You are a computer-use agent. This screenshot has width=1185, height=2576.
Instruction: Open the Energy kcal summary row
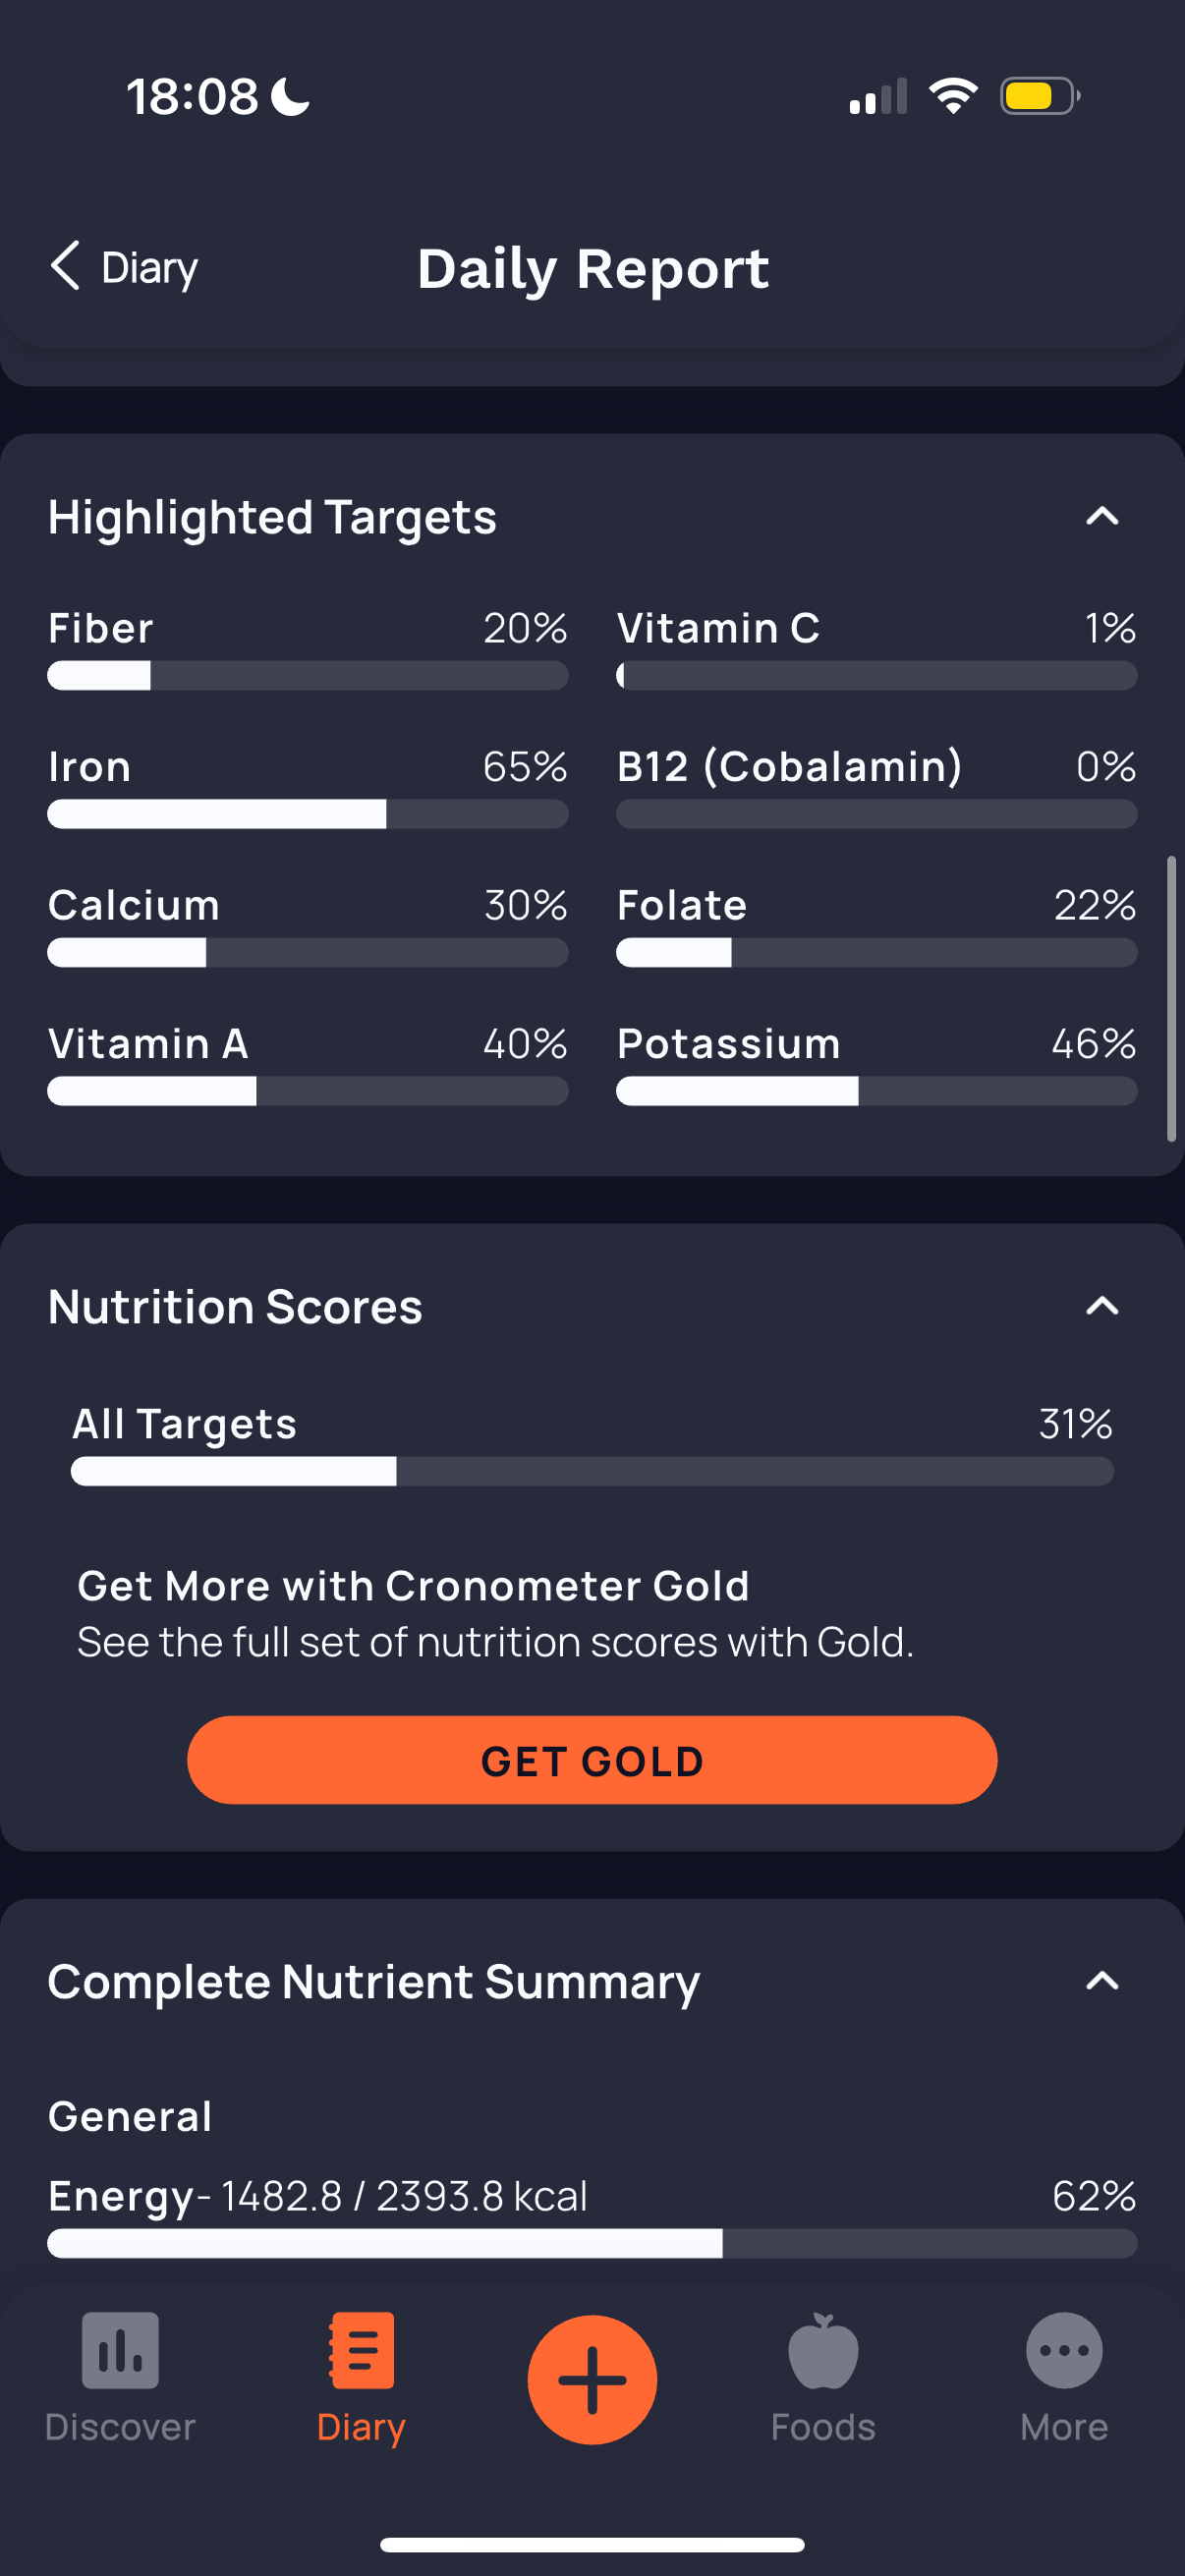pos(592,2215)
